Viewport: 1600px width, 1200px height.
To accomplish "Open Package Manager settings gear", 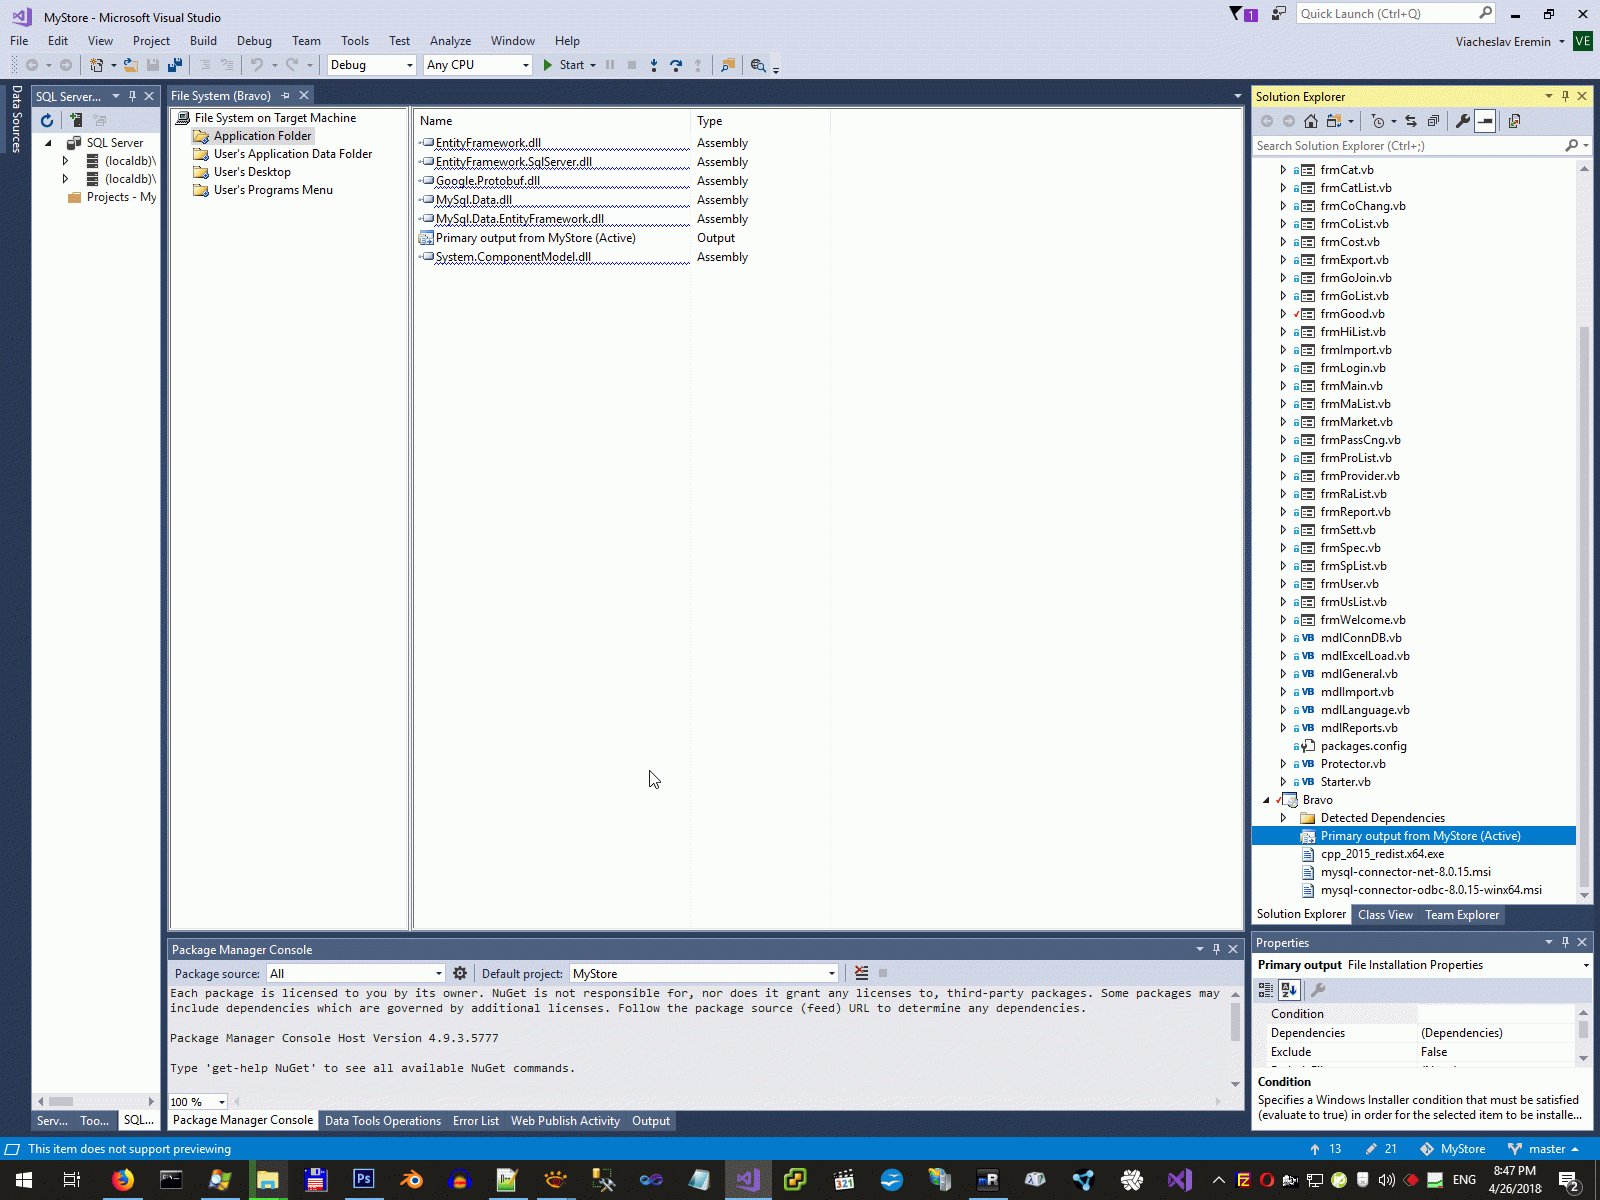I will pyautogui.click(x=460, y=973).
